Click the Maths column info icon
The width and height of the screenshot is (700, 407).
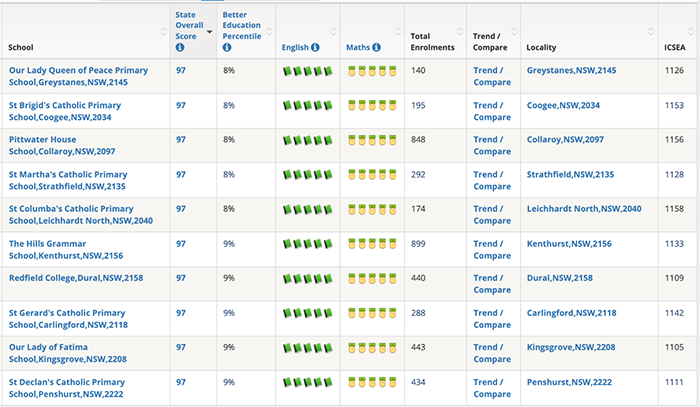(376, 47)
